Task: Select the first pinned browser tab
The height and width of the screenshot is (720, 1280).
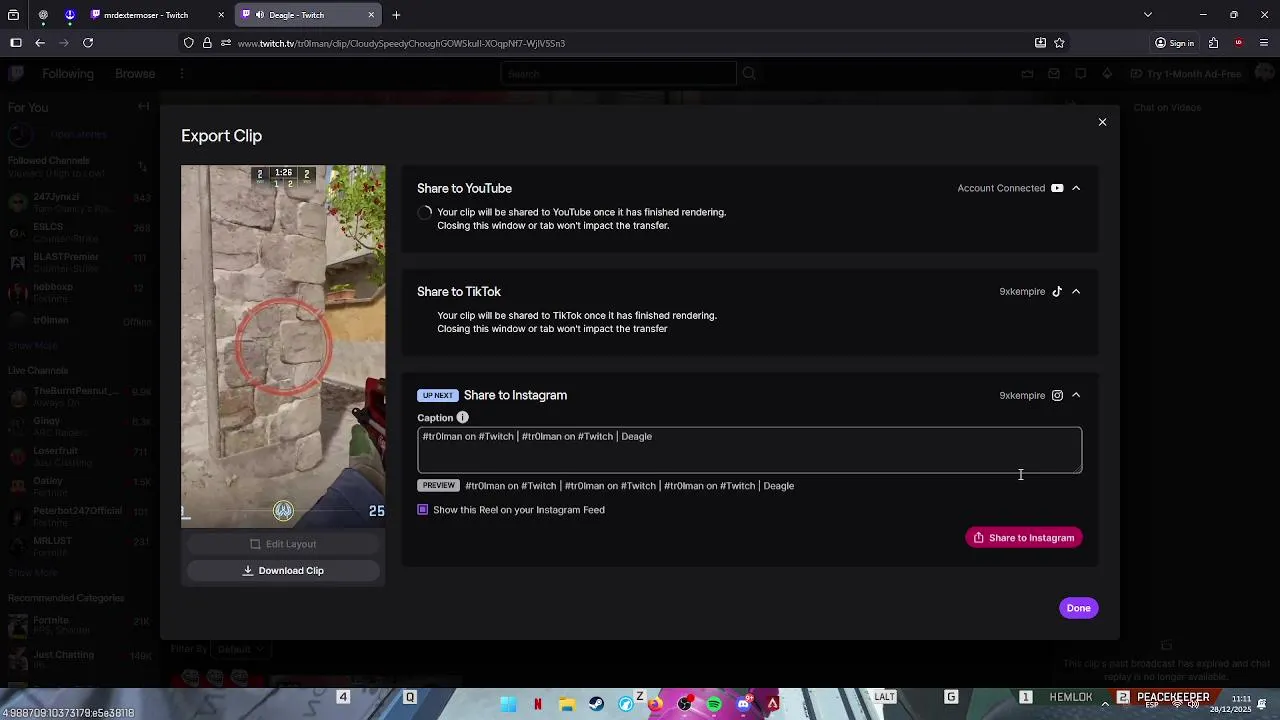Action: tap(43, 15)
